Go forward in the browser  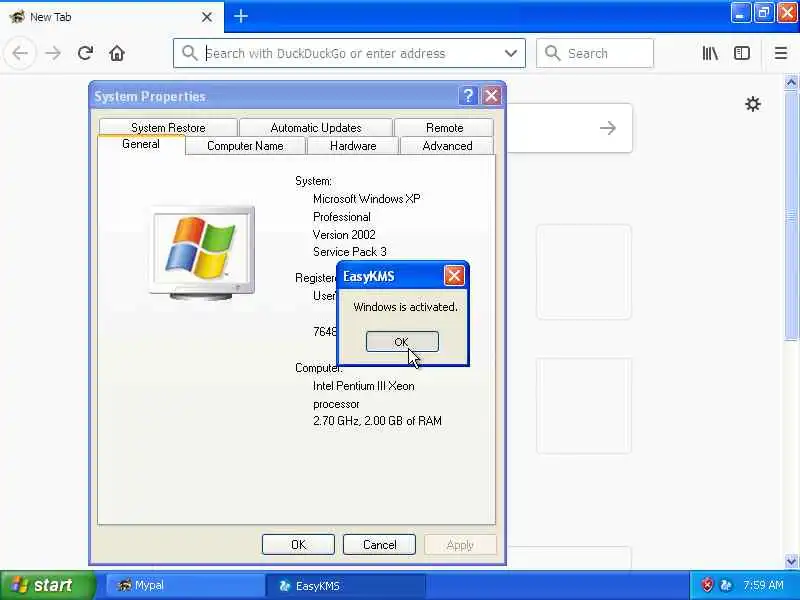(x=53, y=53)
